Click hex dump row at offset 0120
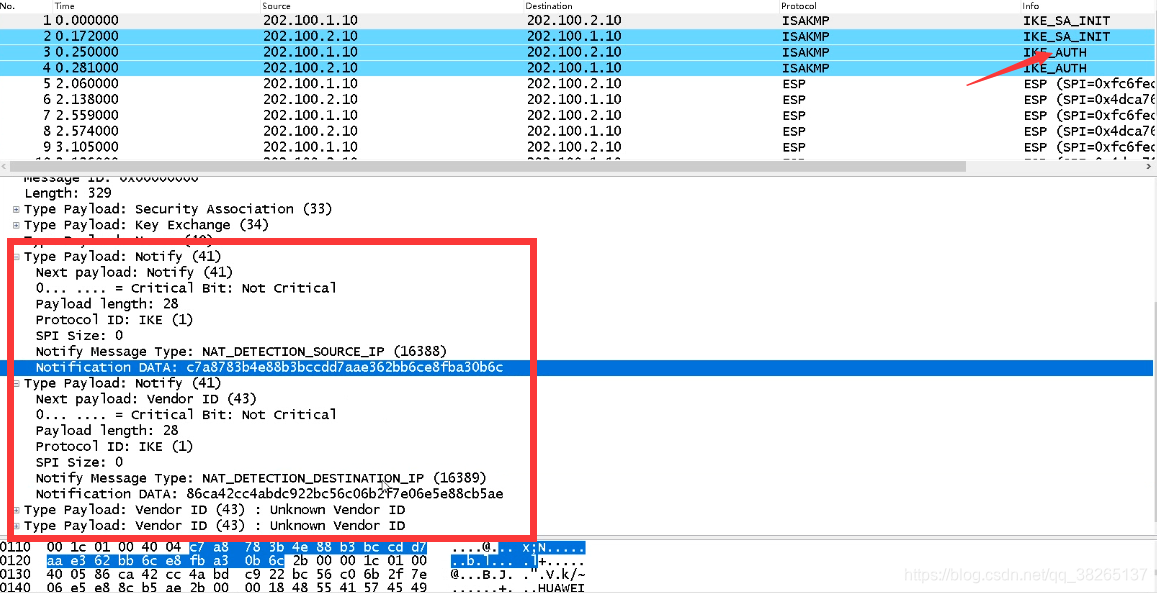This screenshot has height=593, width=1157. (x=293, y=561)
